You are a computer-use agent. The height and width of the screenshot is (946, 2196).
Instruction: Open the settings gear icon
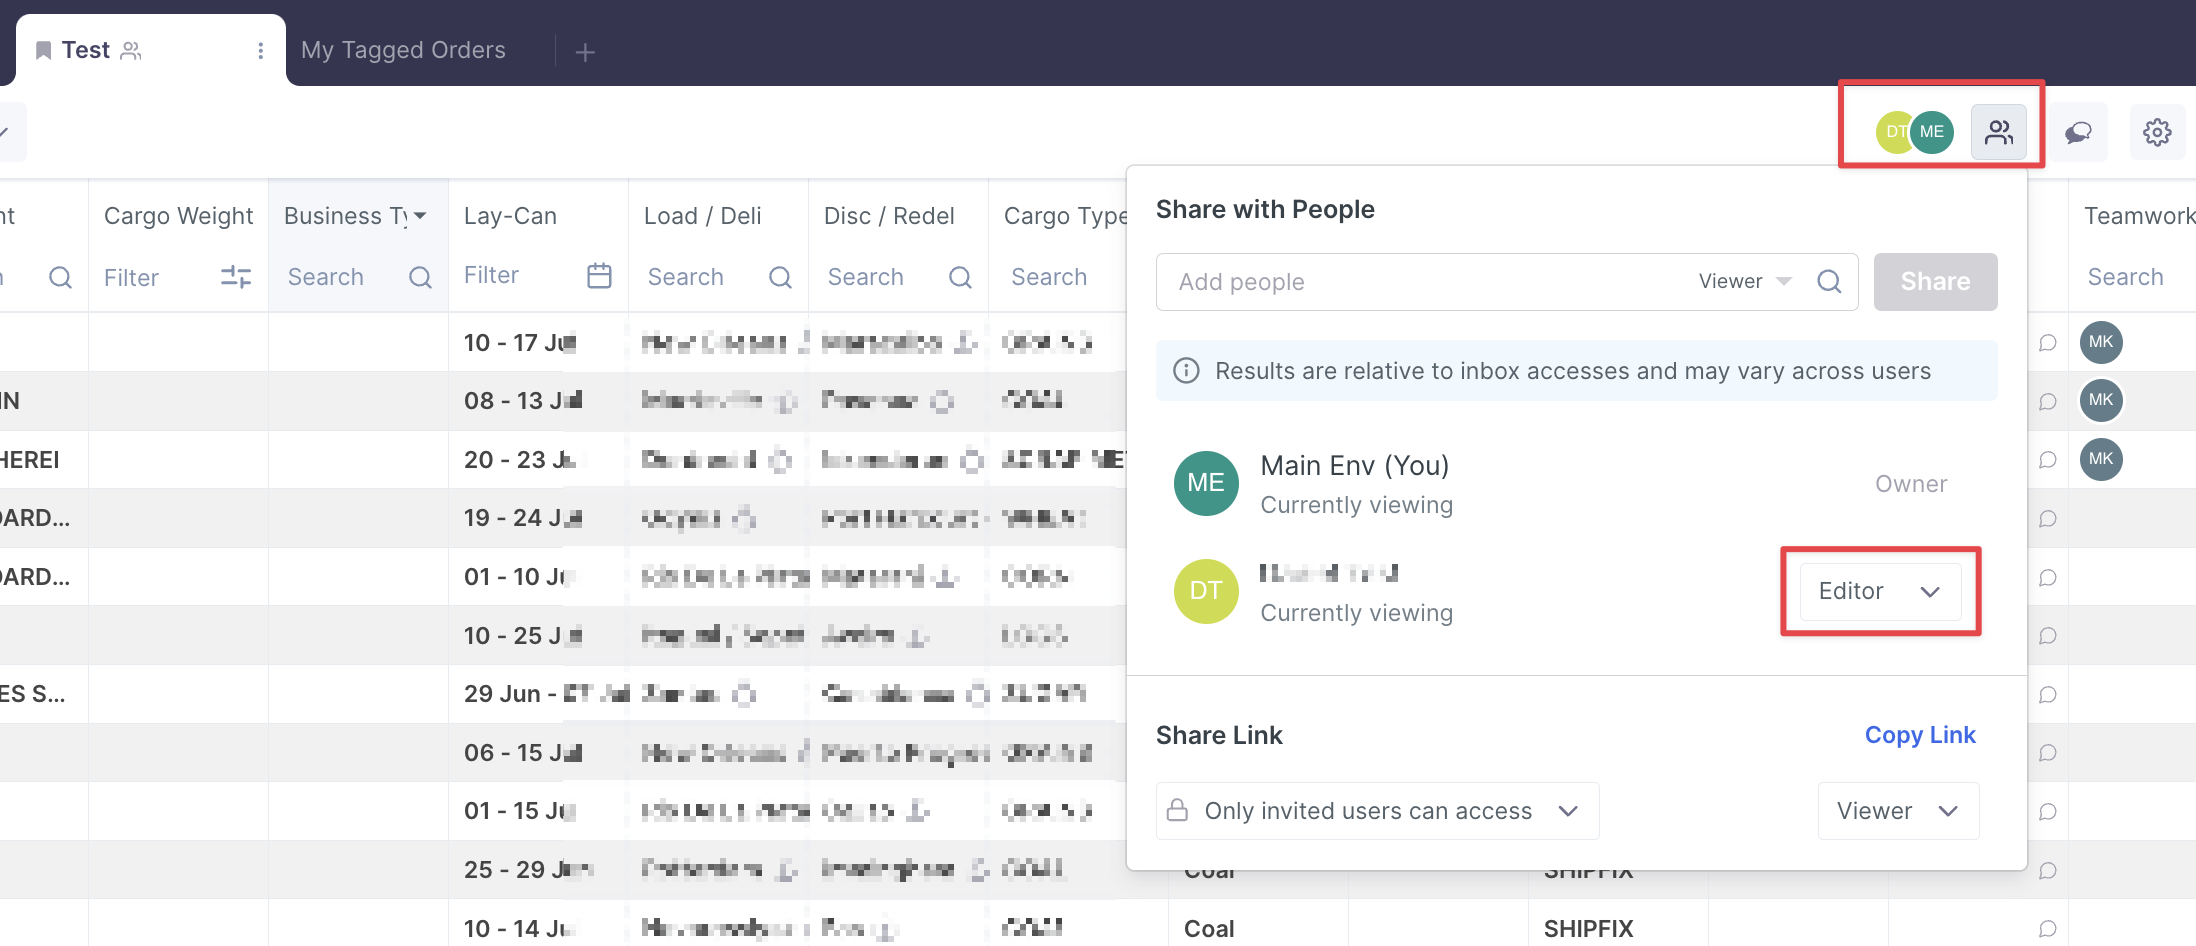pos(2157,132)
